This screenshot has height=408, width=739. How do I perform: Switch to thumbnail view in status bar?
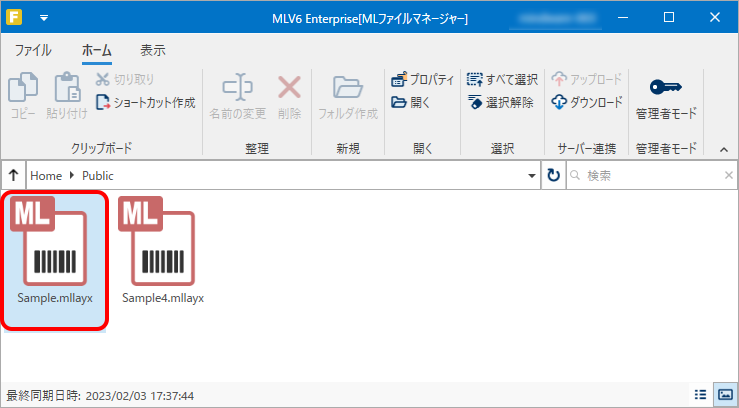[723, 395]
